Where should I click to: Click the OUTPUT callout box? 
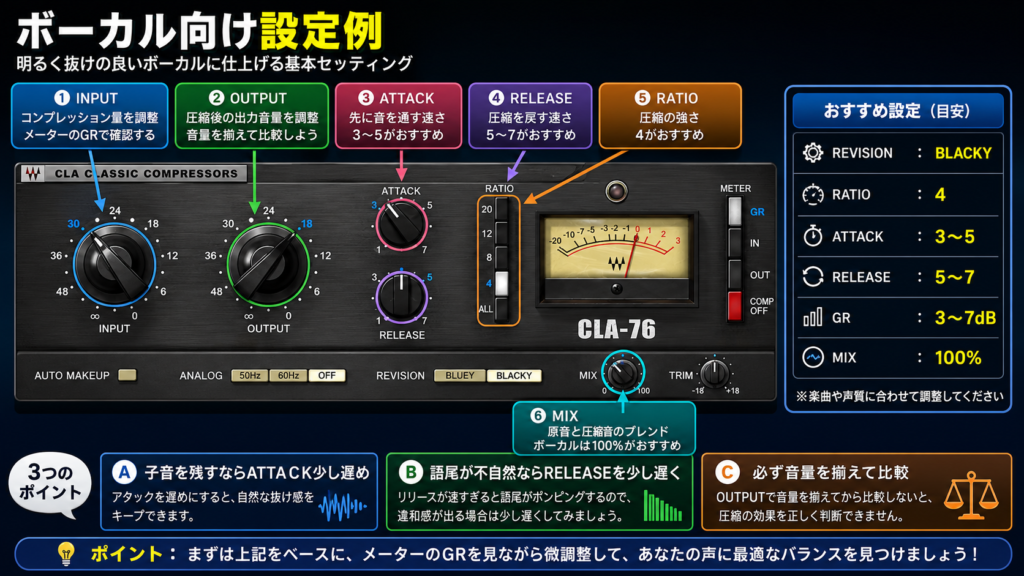(251, 116)
